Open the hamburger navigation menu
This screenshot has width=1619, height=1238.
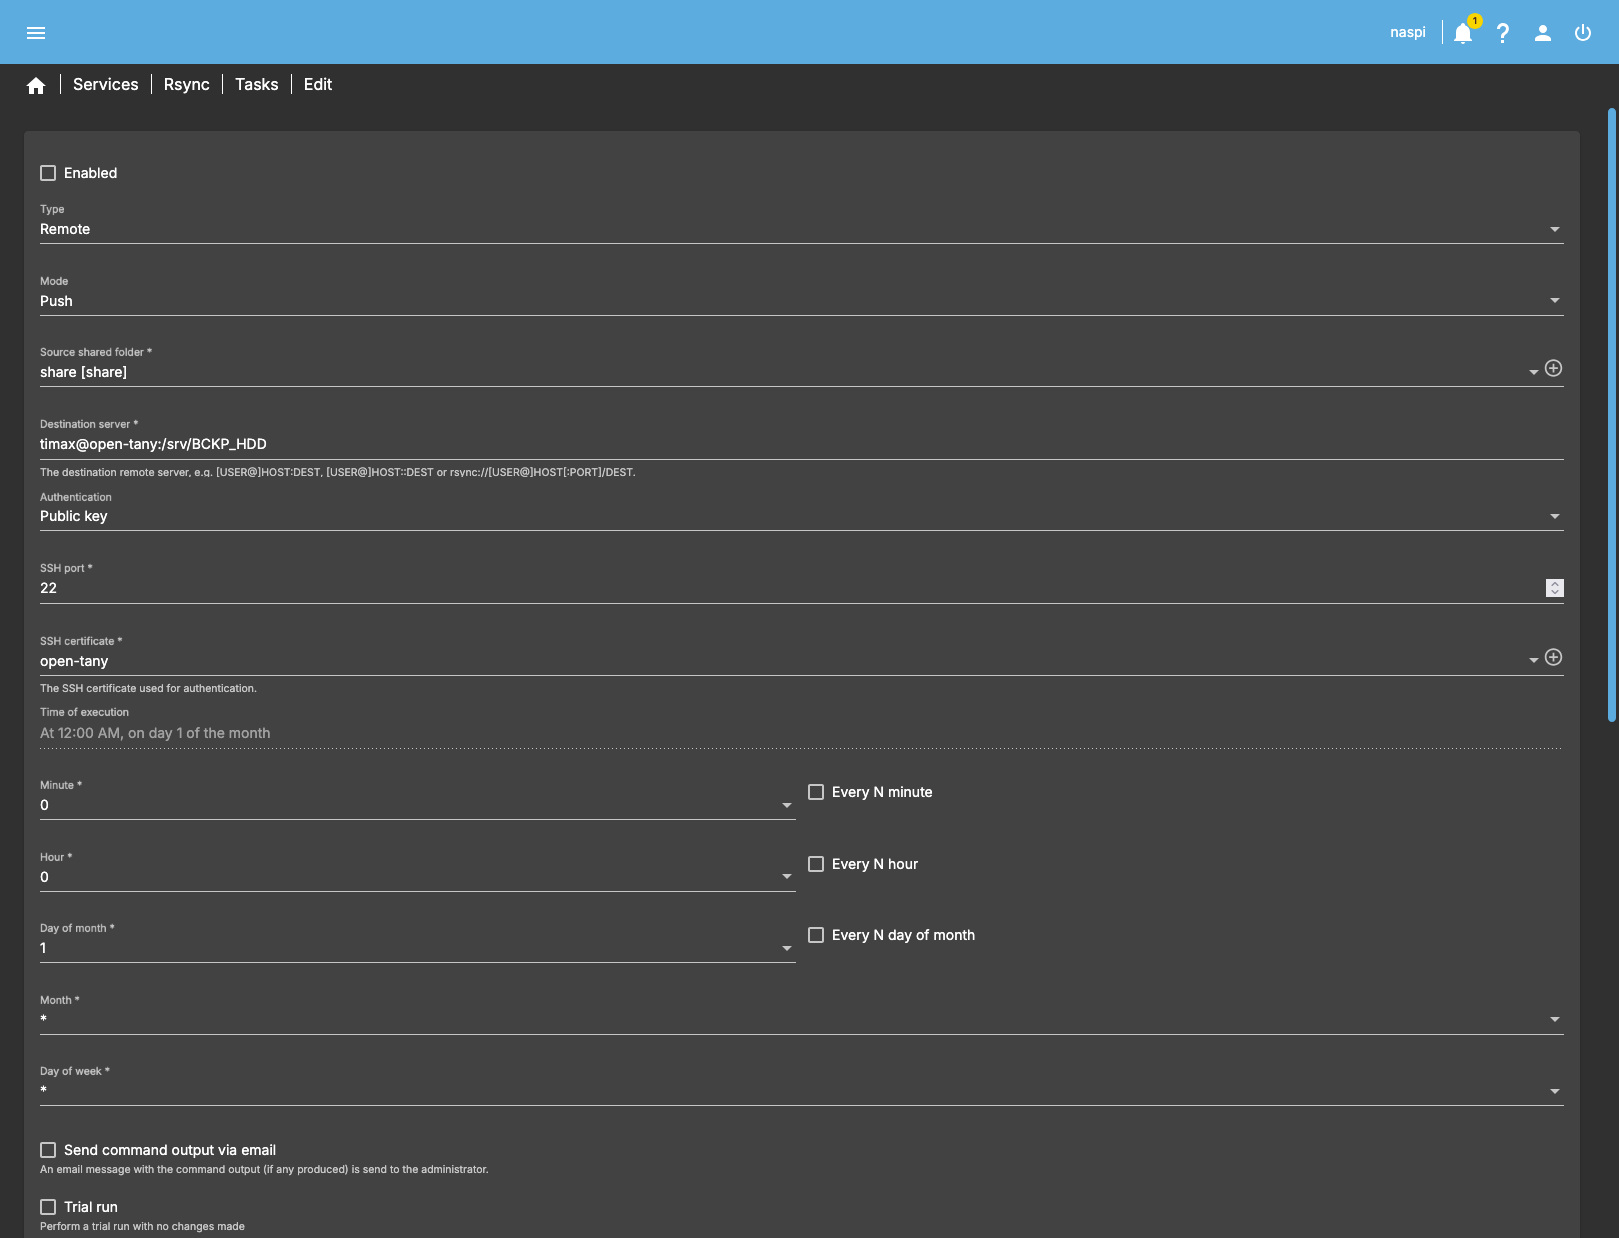tap(36, 33)
